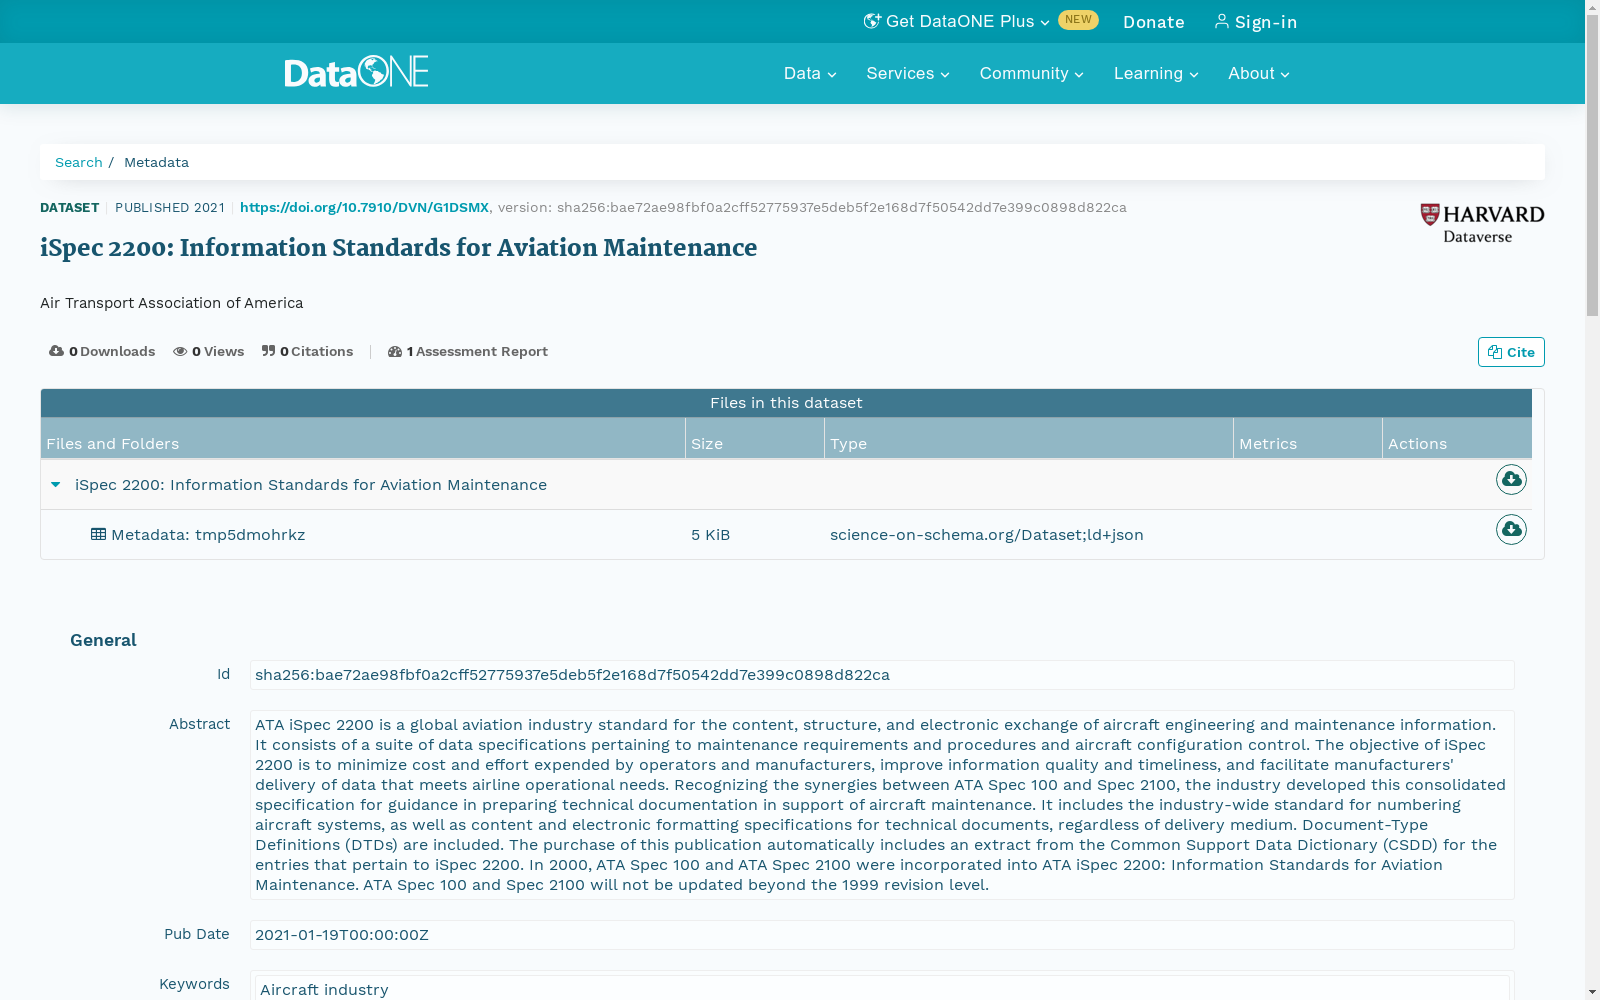This screenshot has height=1000, width=1600.
Task: Expand the Community dropdown menu
Action: coord(1031,73)
